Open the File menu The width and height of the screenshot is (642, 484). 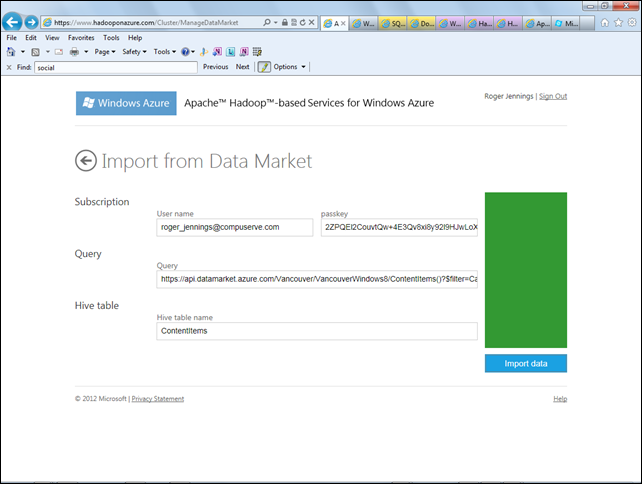[11, 38]
